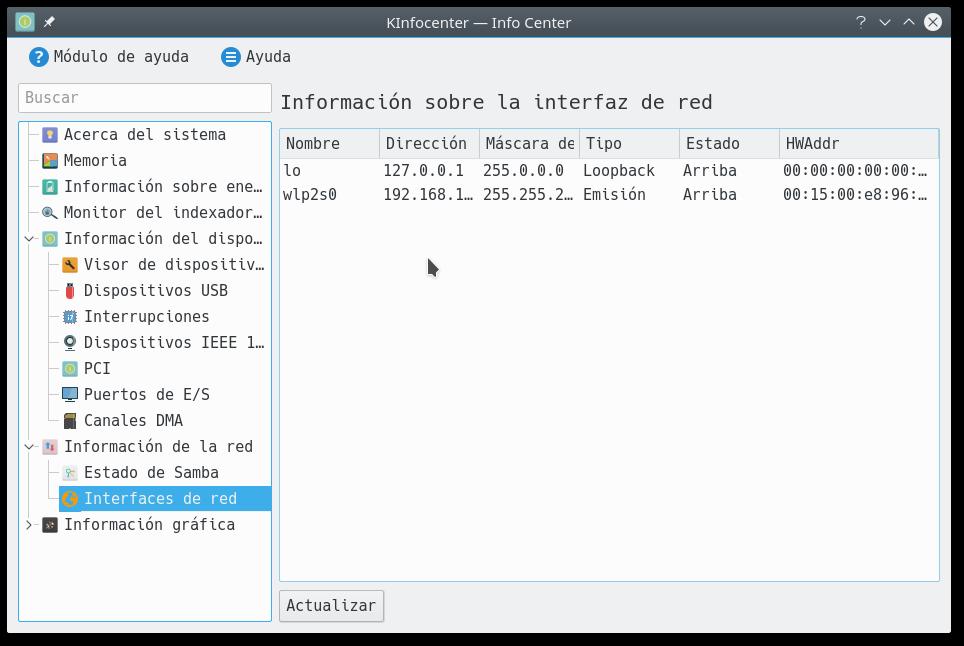
Task: Click the 00:15:00:e8:96:… hardware address
Action: [x=855, y=195]
